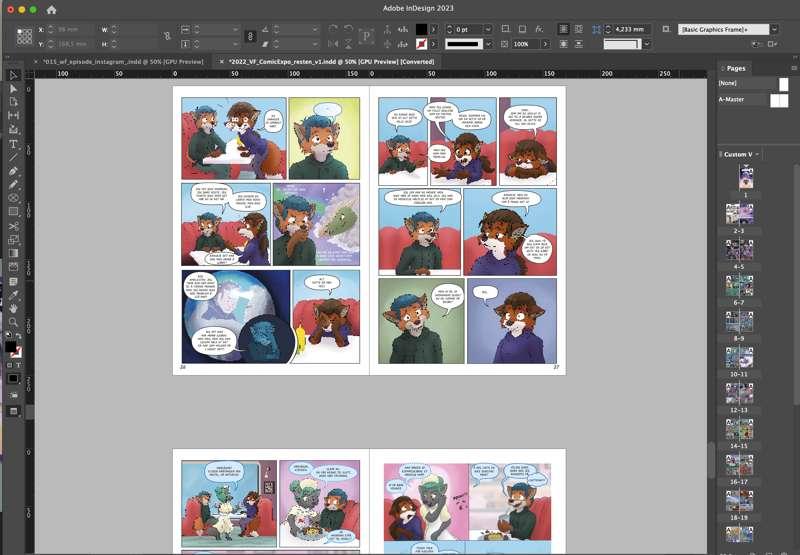
Task: Click the Rotate 90° clockwise icon
Action: point(333,29)
